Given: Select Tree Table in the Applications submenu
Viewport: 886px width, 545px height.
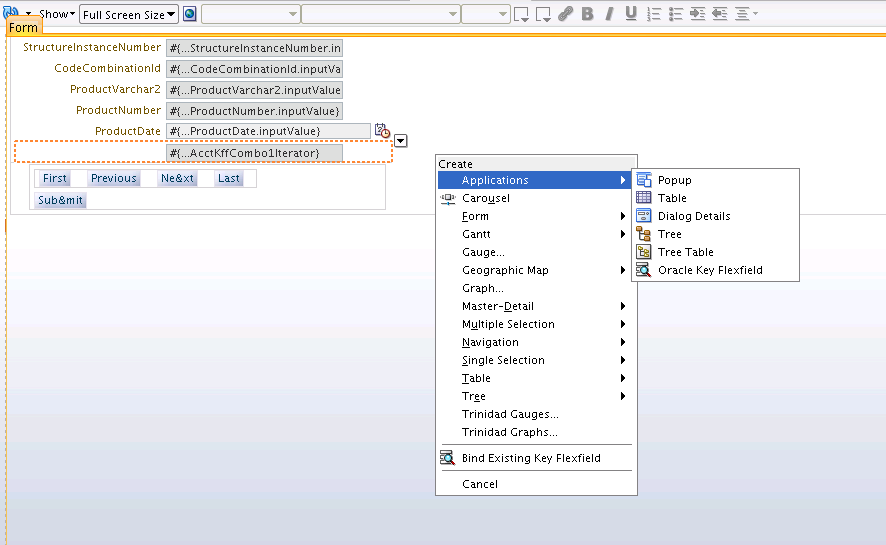Looking at the screenshot, I should tap(715, 252).
